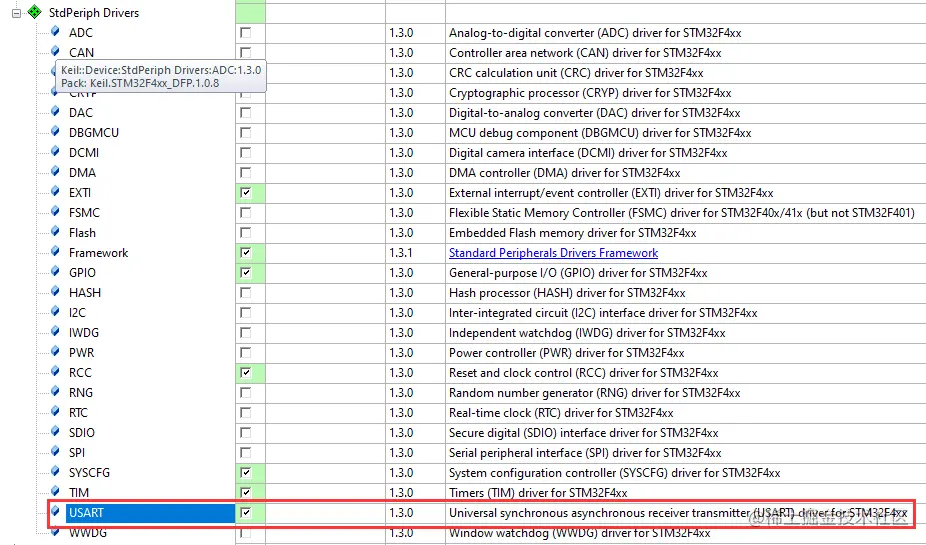Click the blue component icon beside RTC
The width and height of the screenshot is (926, 545).
(x=56, y=412)
